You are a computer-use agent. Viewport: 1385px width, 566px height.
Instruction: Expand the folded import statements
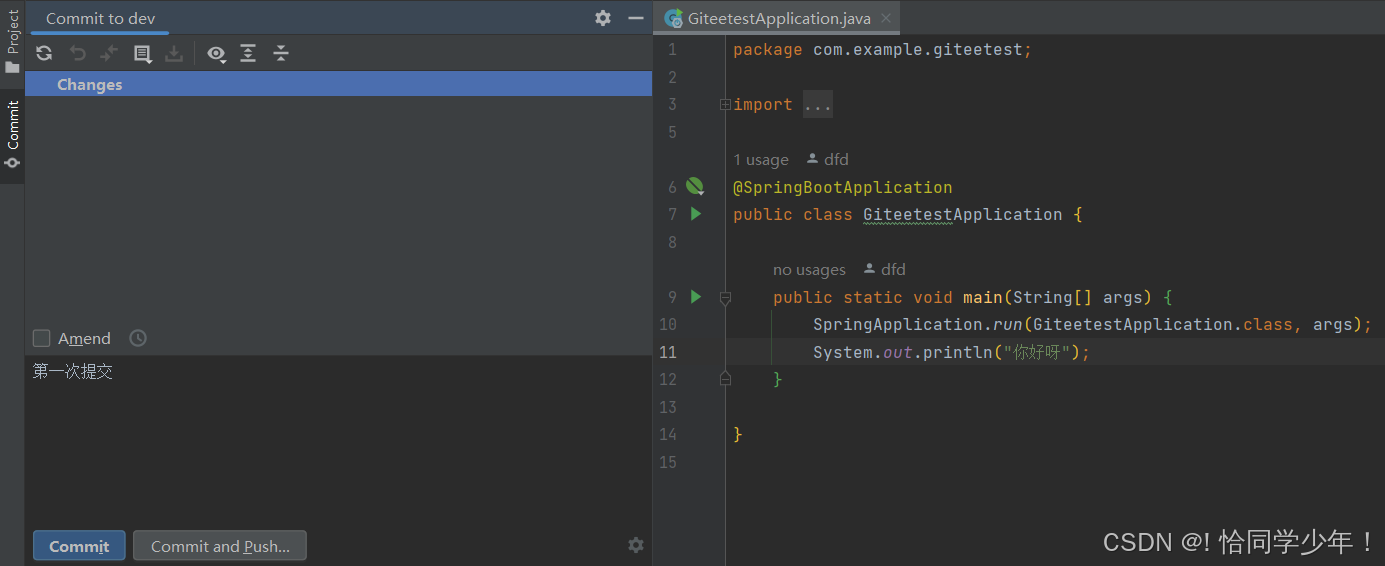(x=725, y=105)
